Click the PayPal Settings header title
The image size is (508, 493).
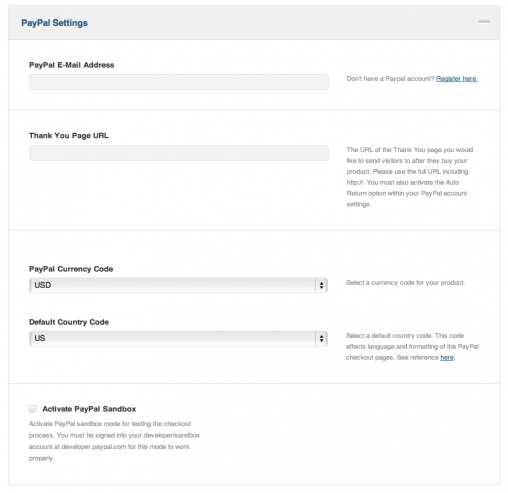coord(55,23)
